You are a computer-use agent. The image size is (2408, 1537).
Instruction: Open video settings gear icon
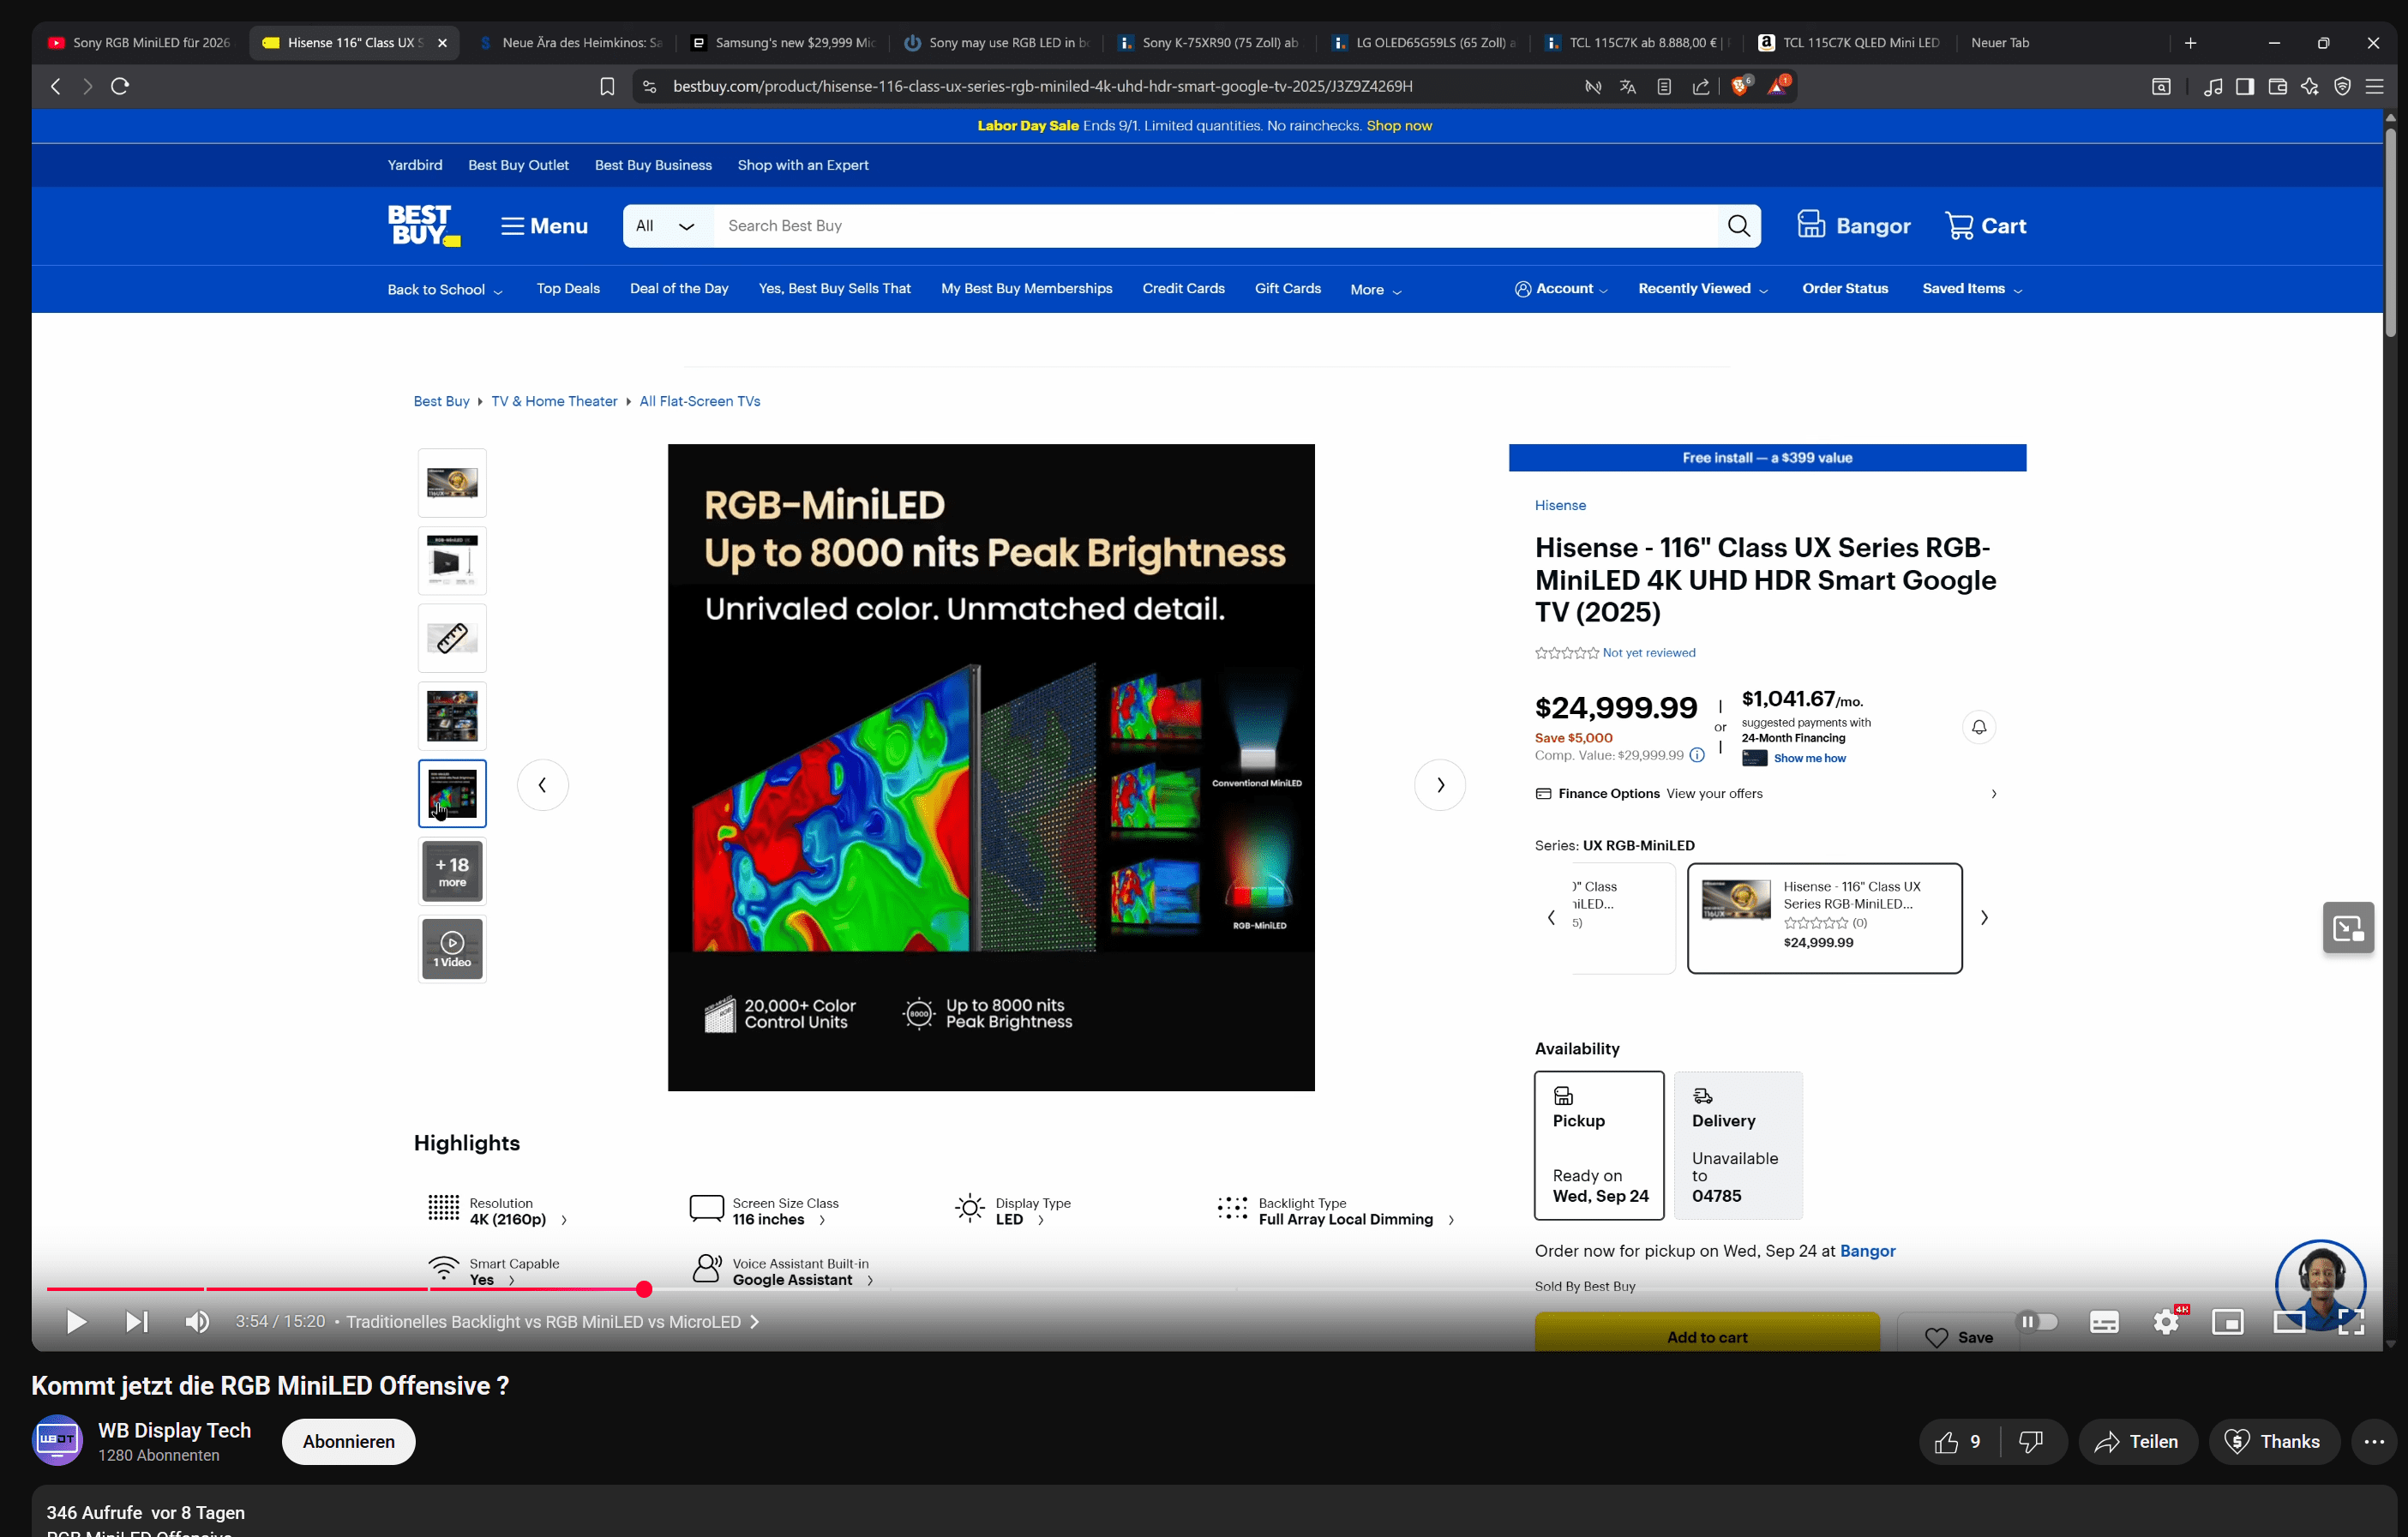click(x=2166, y=1322)
